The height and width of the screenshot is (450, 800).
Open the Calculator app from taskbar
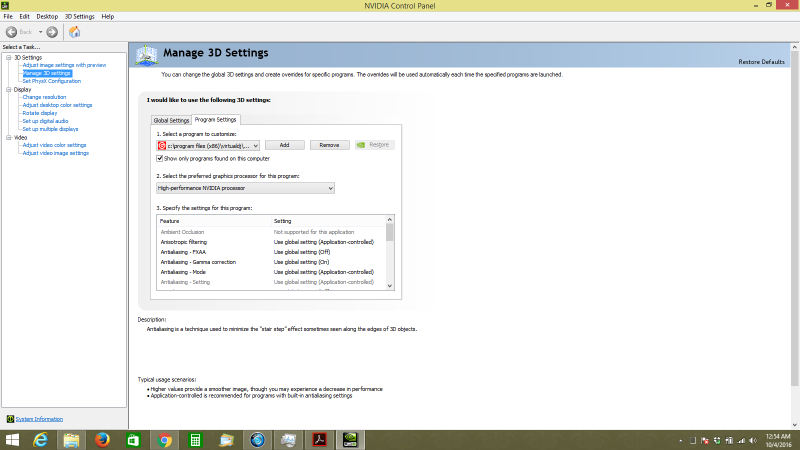[195, 440]
